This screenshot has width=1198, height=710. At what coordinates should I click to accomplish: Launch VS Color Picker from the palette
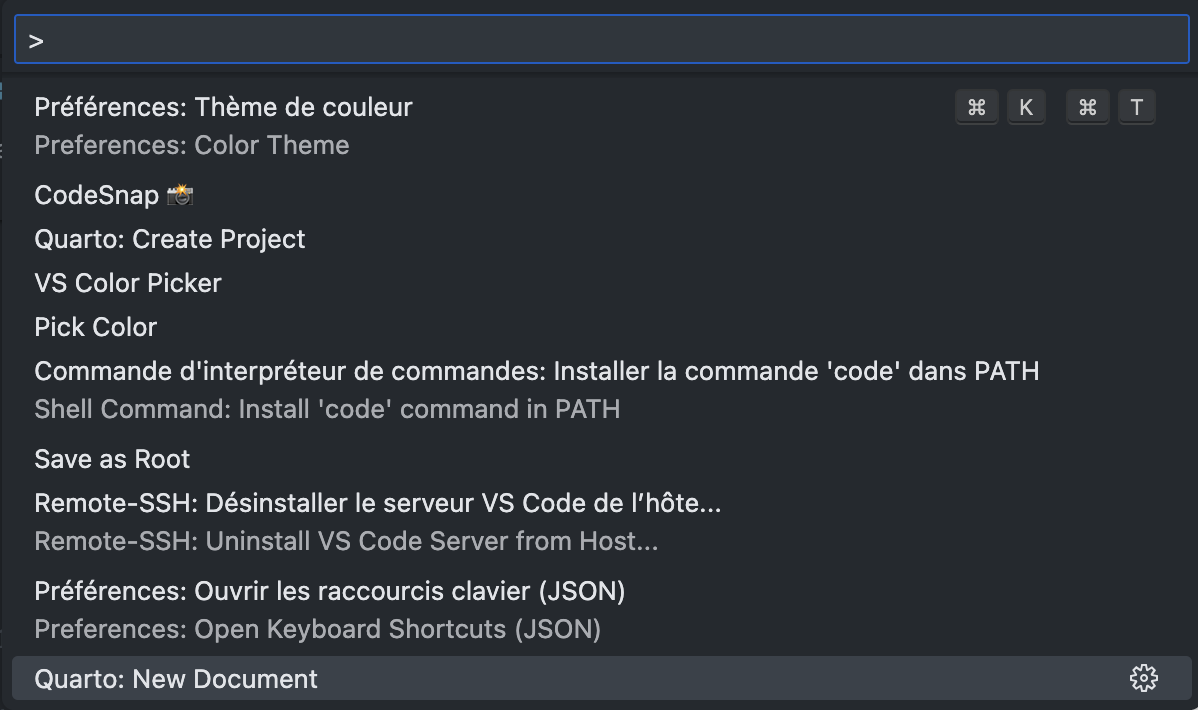(127, 283)
